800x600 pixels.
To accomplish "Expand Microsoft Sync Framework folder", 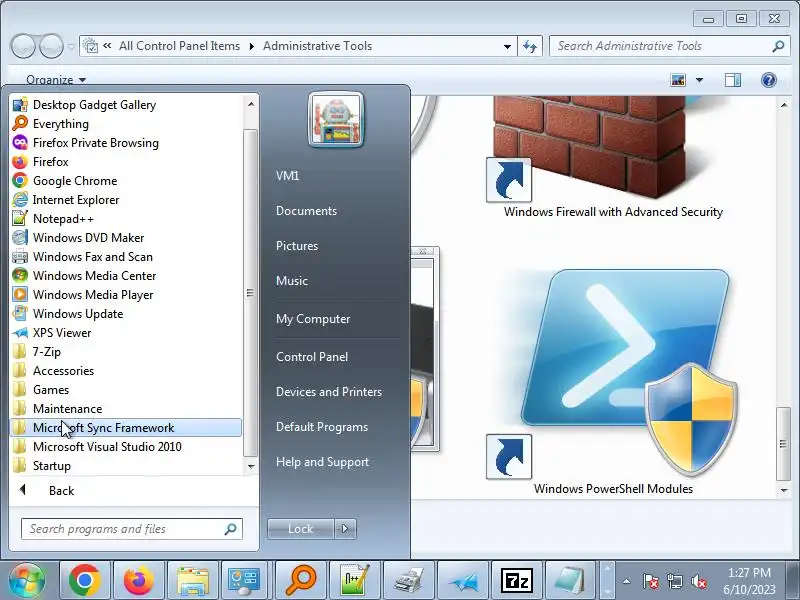I will click(126, 428).
